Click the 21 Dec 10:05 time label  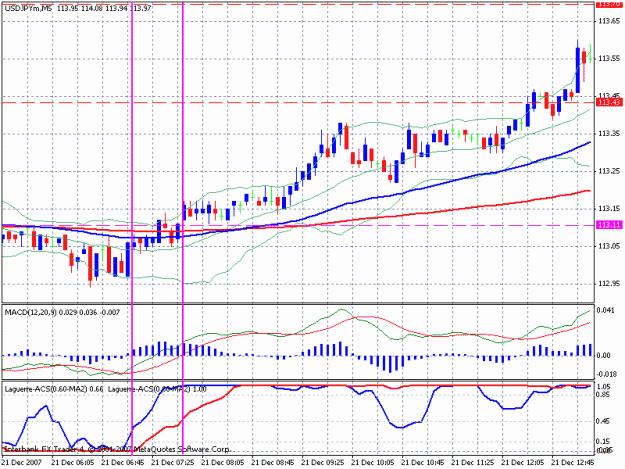373,462
